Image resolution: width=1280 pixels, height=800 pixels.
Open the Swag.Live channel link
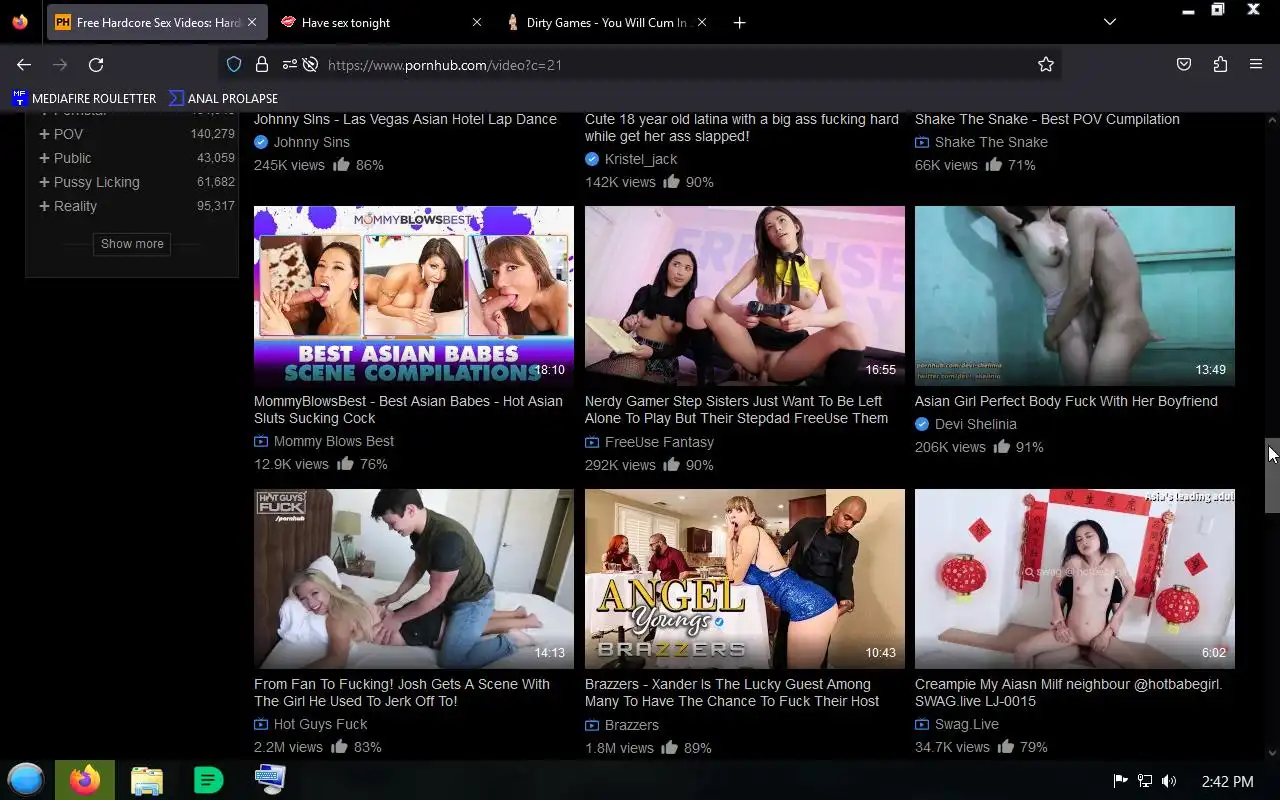[x=967, y=724]
